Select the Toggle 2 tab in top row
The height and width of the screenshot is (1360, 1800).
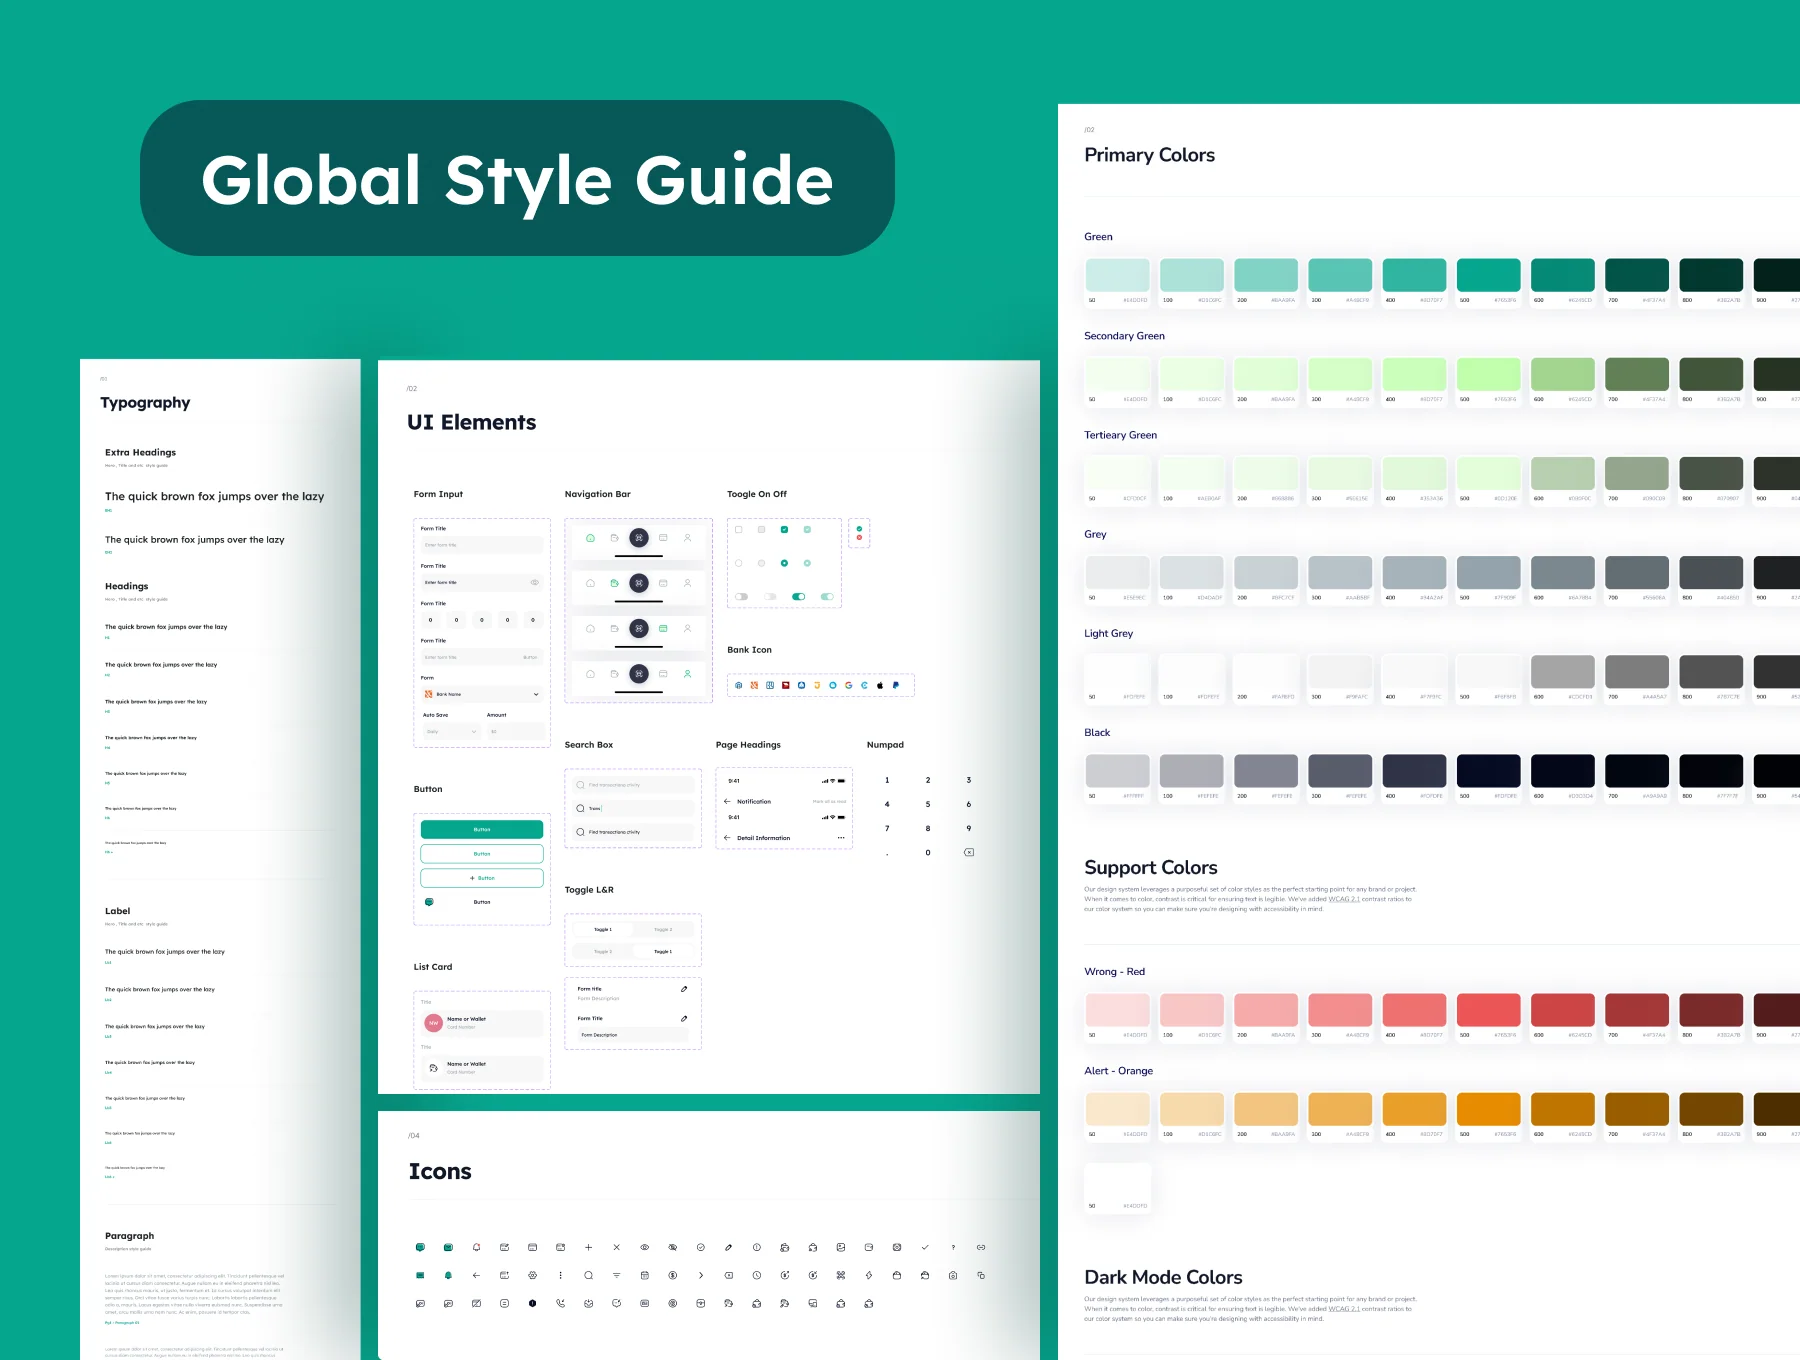point(663,930)
